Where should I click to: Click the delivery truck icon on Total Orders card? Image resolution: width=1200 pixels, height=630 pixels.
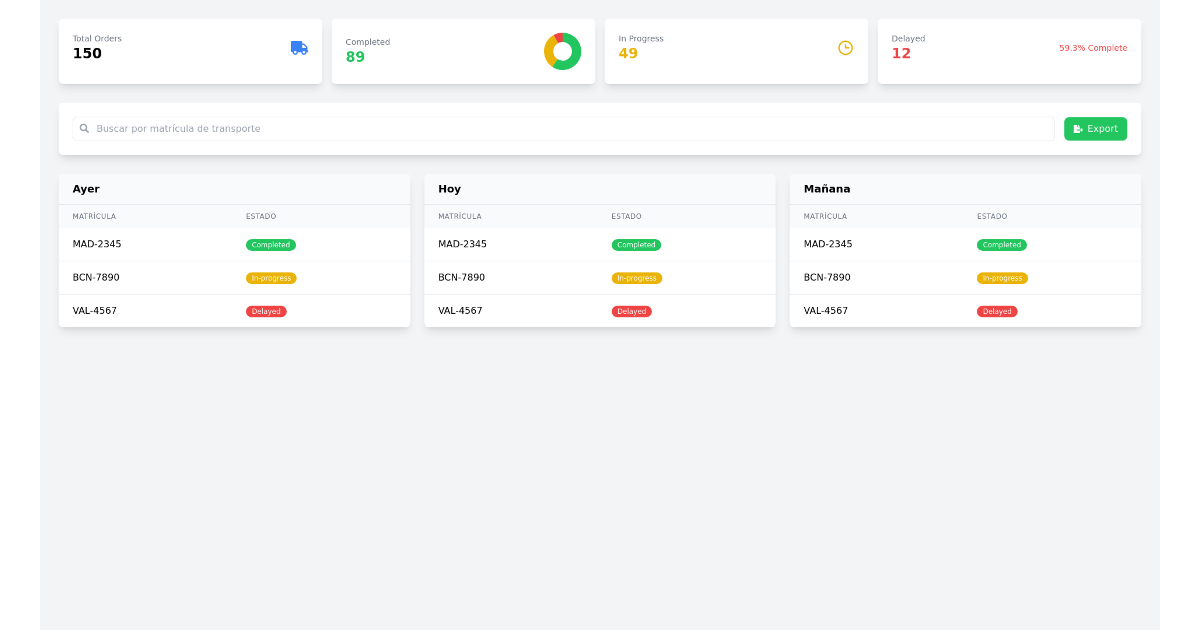pos(298,47)
